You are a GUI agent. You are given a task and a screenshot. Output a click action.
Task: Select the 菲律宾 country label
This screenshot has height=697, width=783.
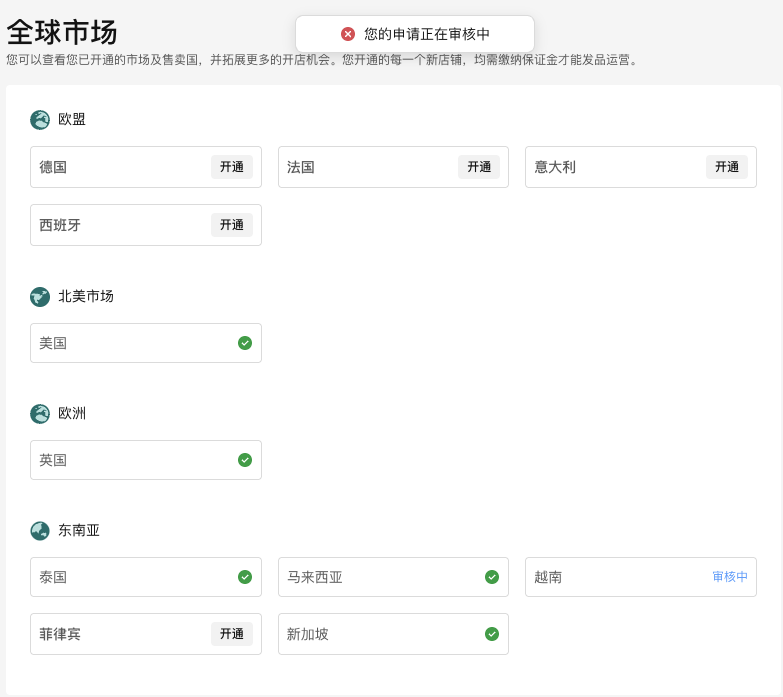tap(60, 635)
